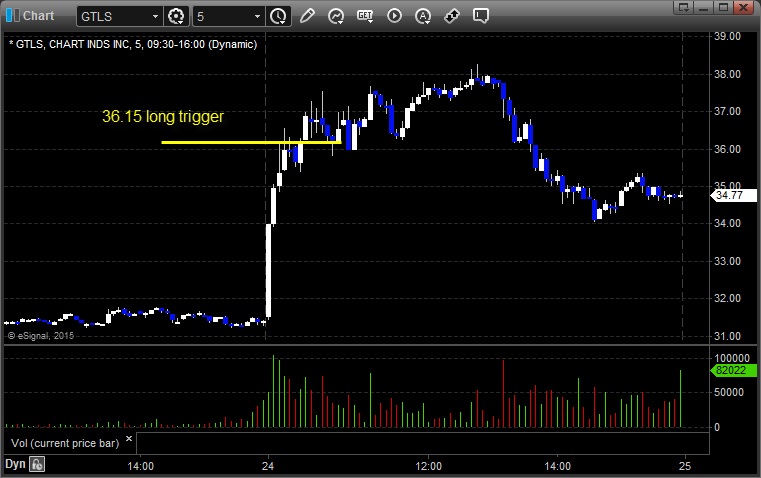Screen dimensions: 761x478
Task: Open the alerts A icon menu
Action: point(423,16)
